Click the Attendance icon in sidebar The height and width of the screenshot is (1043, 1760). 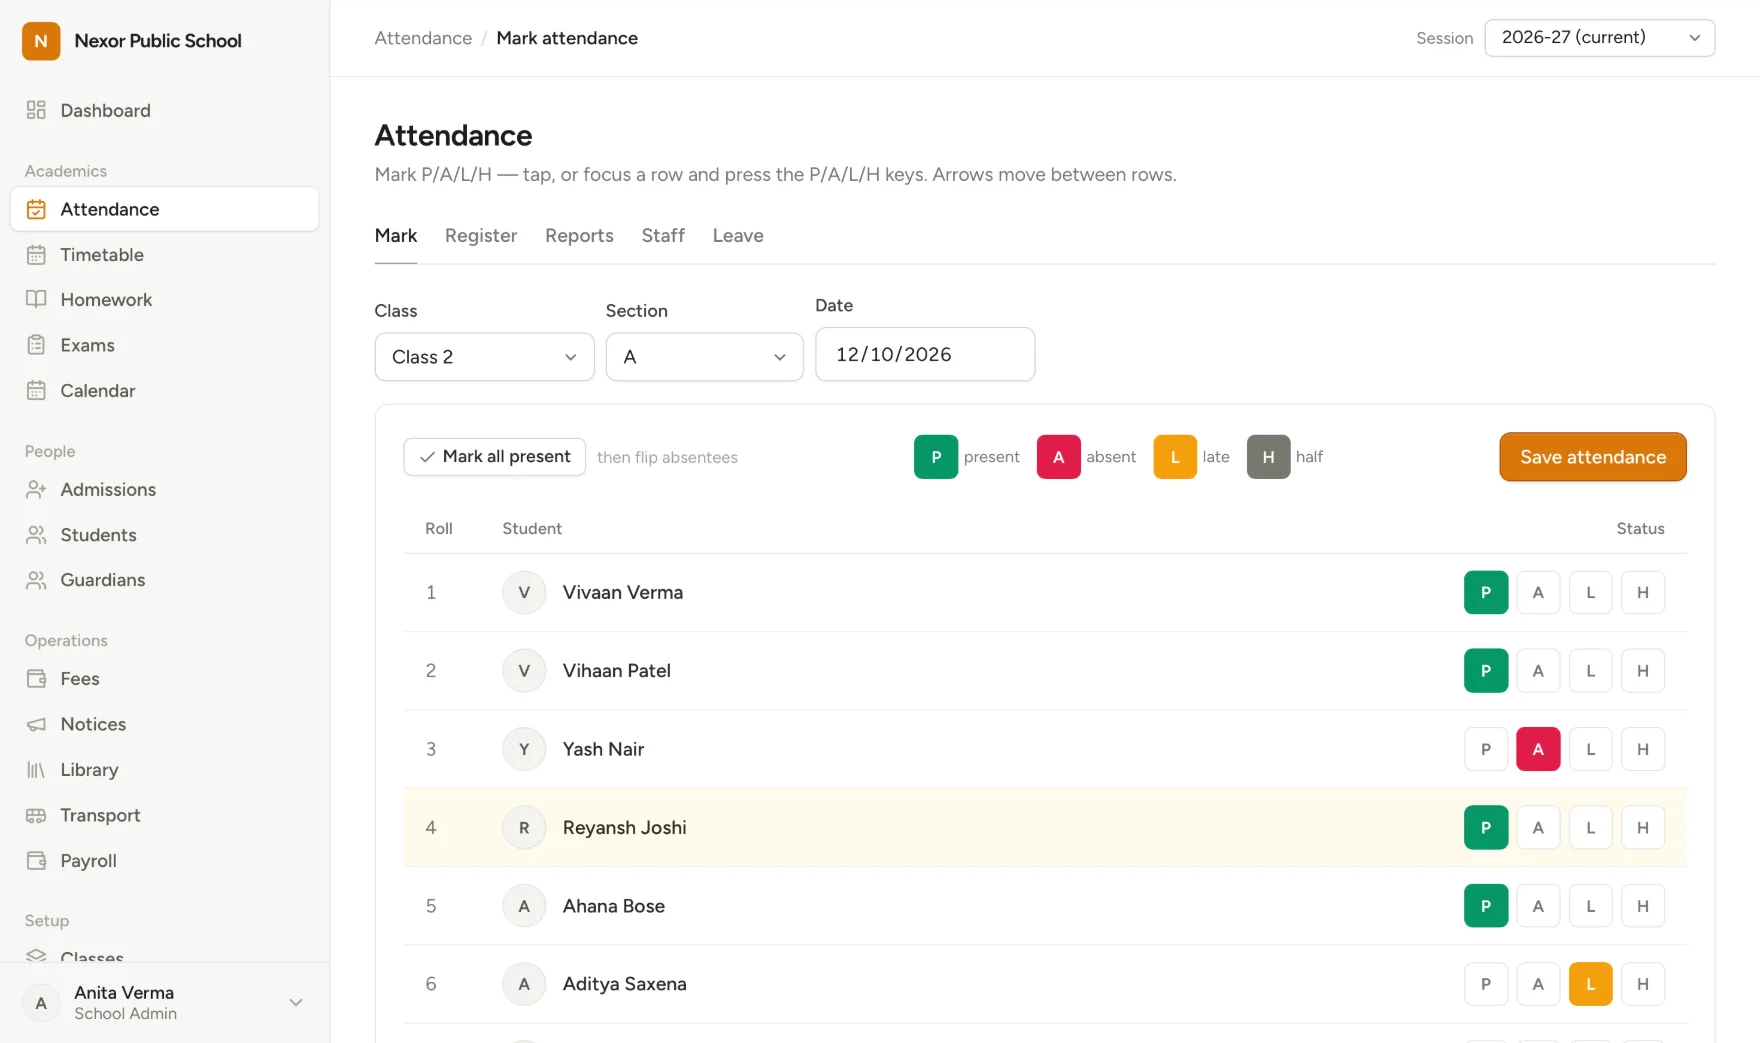point(36,209)
